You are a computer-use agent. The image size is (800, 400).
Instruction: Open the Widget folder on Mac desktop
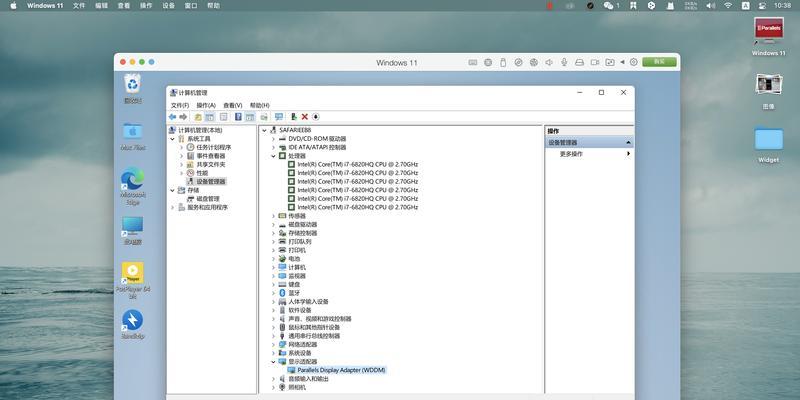(x=768, y=144)
